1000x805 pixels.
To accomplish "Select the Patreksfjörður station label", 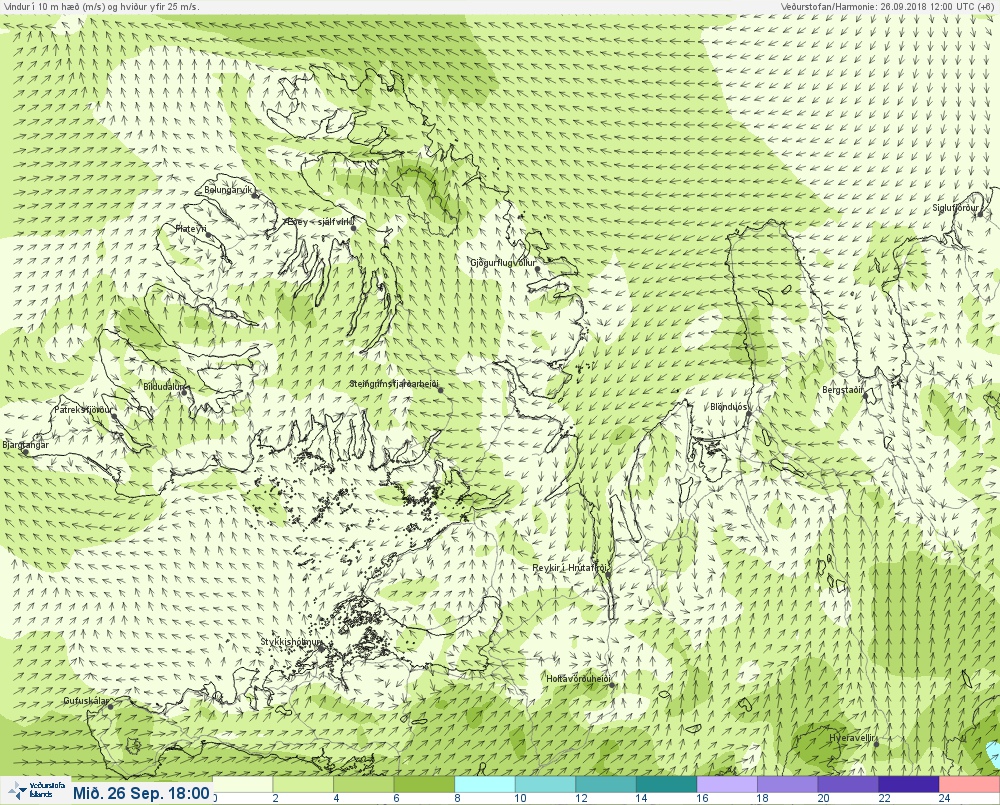I will pyautogui.click(x=83, y=410).
